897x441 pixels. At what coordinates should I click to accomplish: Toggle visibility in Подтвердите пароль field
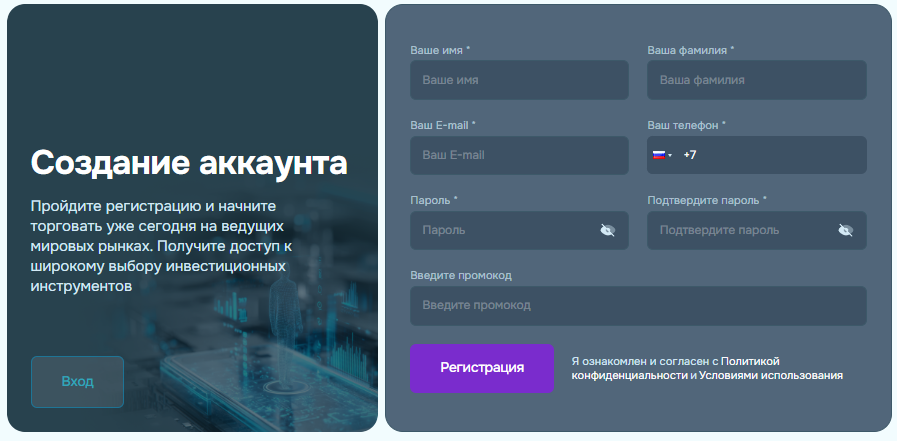click(x=845, y=231)
